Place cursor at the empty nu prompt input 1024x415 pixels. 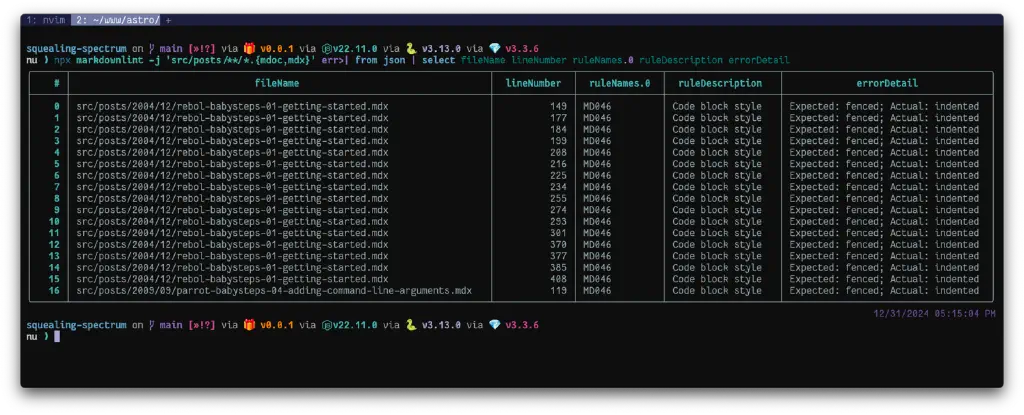click(57, 337)
